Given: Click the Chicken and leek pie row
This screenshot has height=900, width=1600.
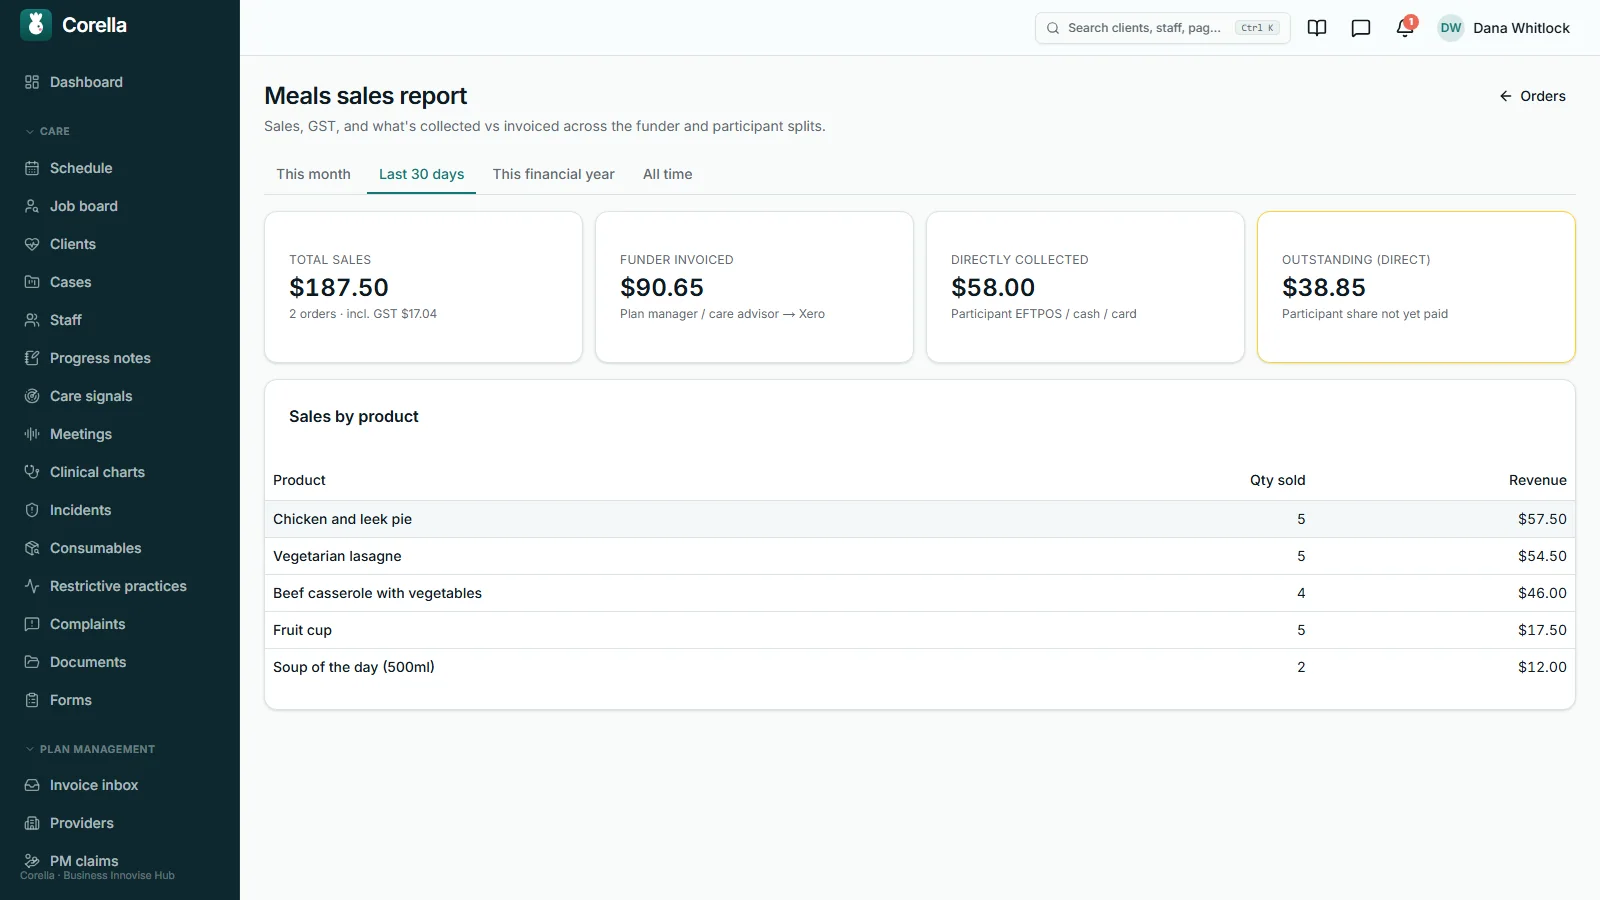Looking at the screenshot, I should pyautogui.click(x=920, y=519).
